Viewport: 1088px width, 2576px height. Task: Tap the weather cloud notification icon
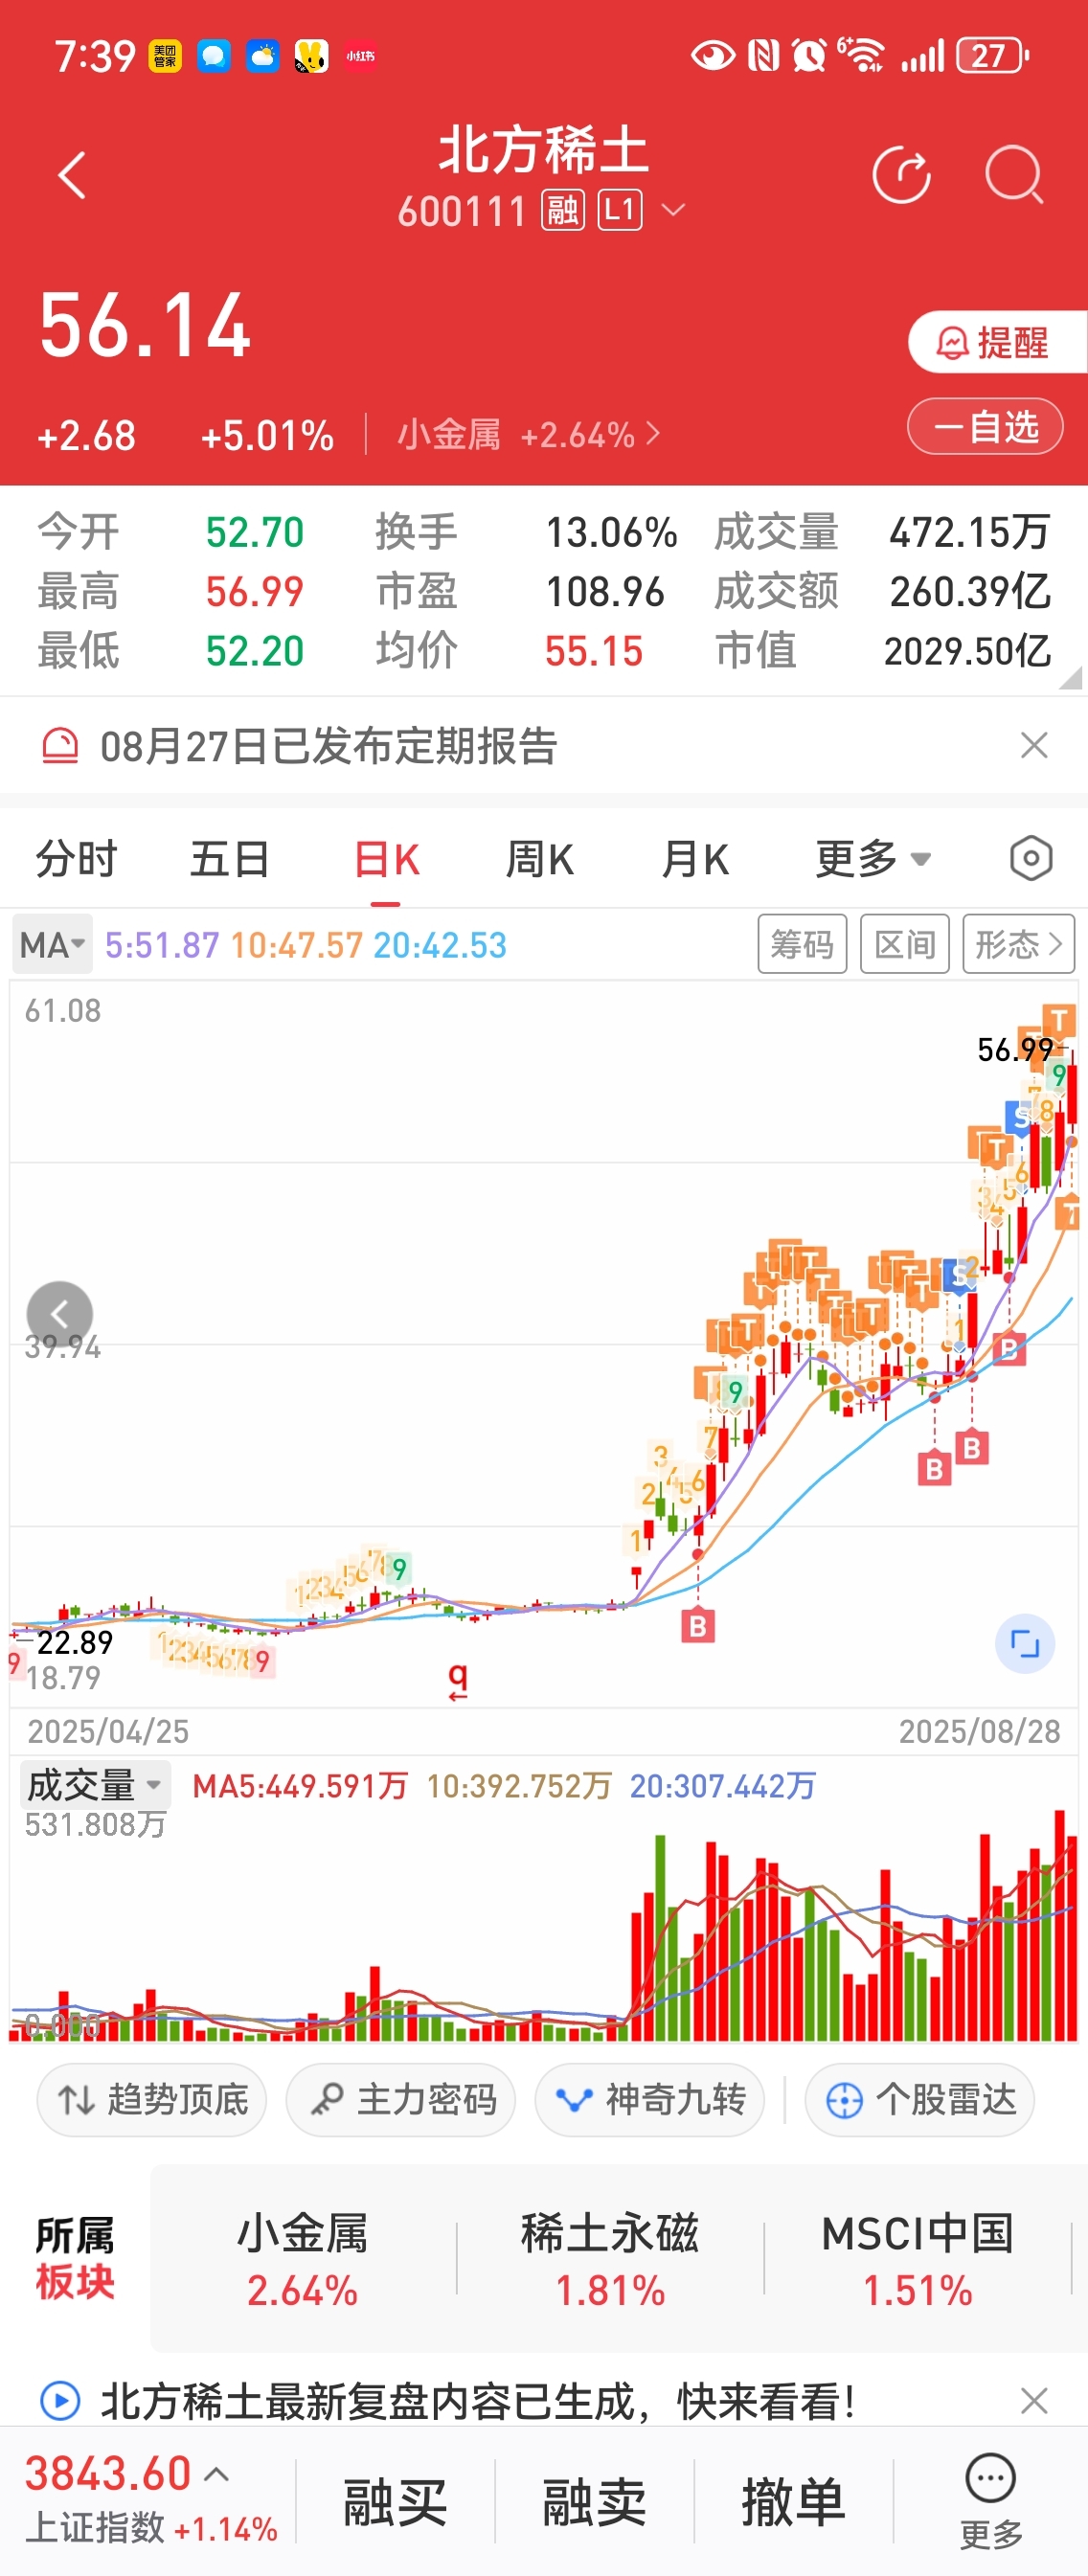pos(262,56)
